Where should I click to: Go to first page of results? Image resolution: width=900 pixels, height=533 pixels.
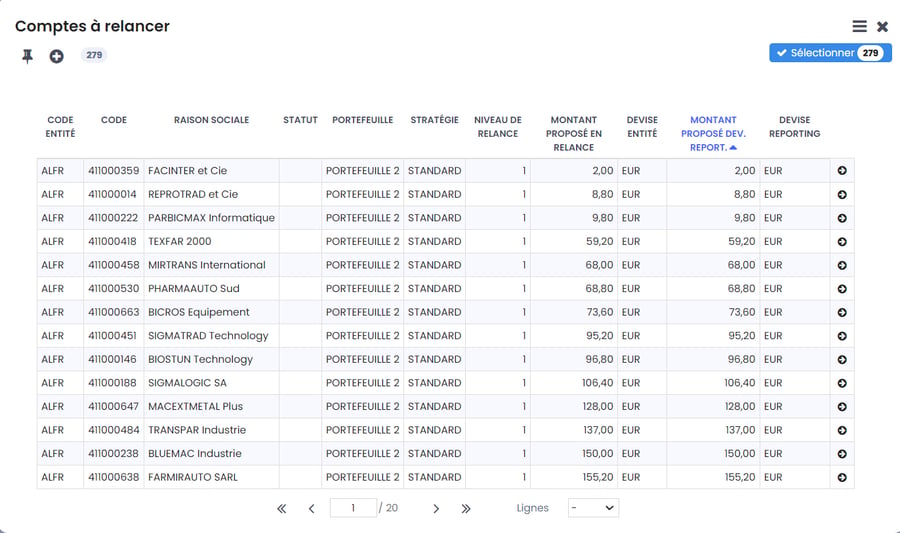click(281, 508)
